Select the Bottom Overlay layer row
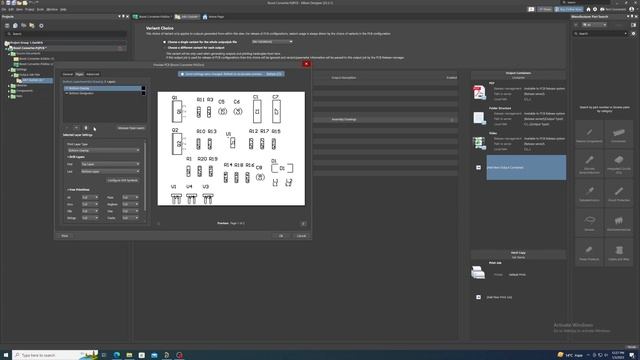Image resolution: width=640 pixels, height=360 pixels. pos(102,88)
